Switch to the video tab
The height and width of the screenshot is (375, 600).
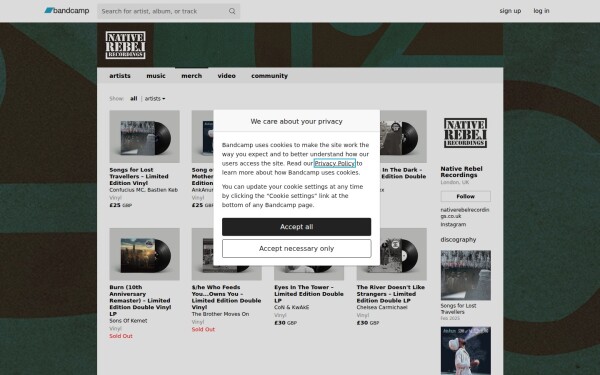coord(227,76)
